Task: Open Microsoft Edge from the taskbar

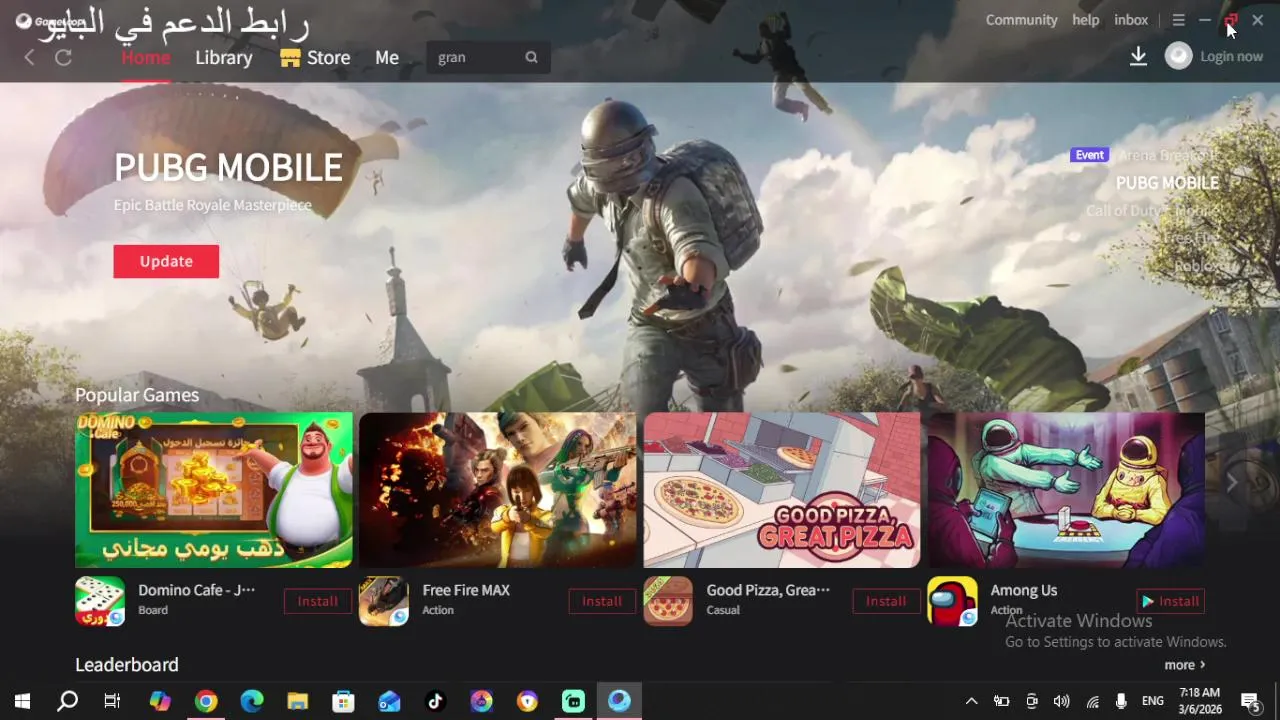Action: (252, 701)
